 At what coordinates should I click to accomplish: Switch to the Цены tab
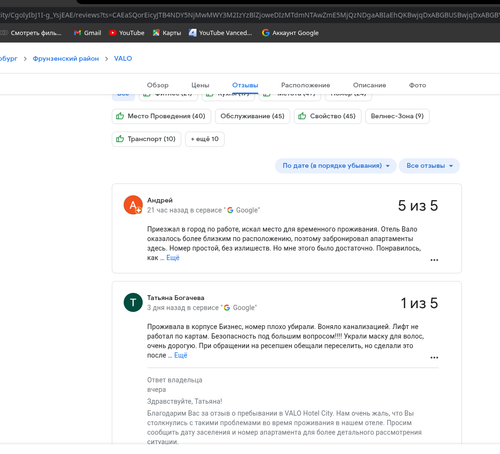click(x=200, y=85)
